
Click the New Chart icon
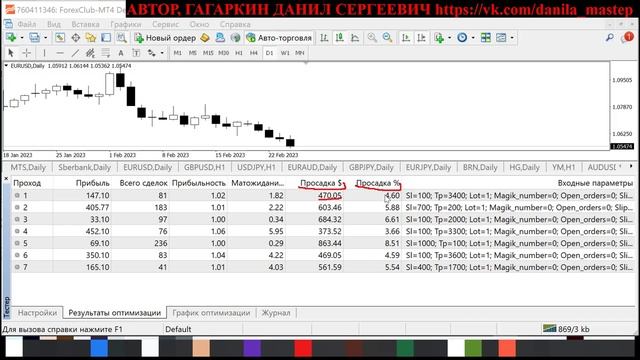tap(11, 38)
